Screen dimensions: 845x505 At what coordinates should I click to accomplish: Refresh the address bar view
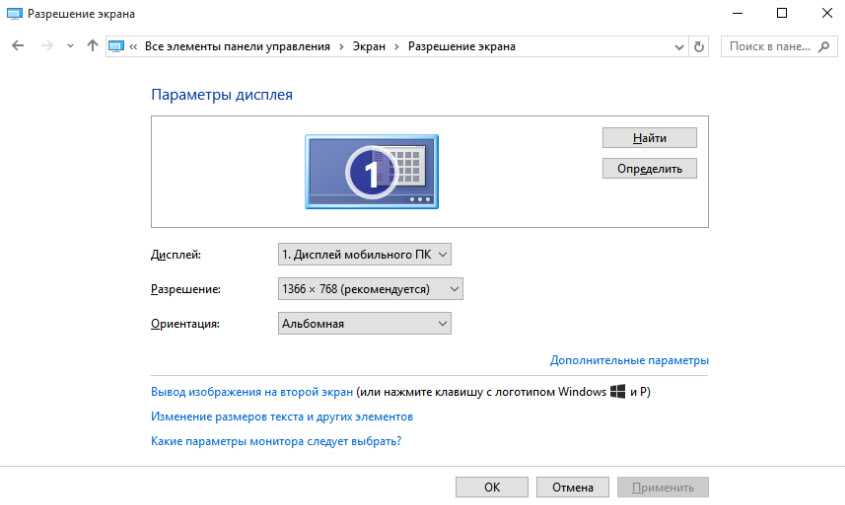(x=699, y=47)
